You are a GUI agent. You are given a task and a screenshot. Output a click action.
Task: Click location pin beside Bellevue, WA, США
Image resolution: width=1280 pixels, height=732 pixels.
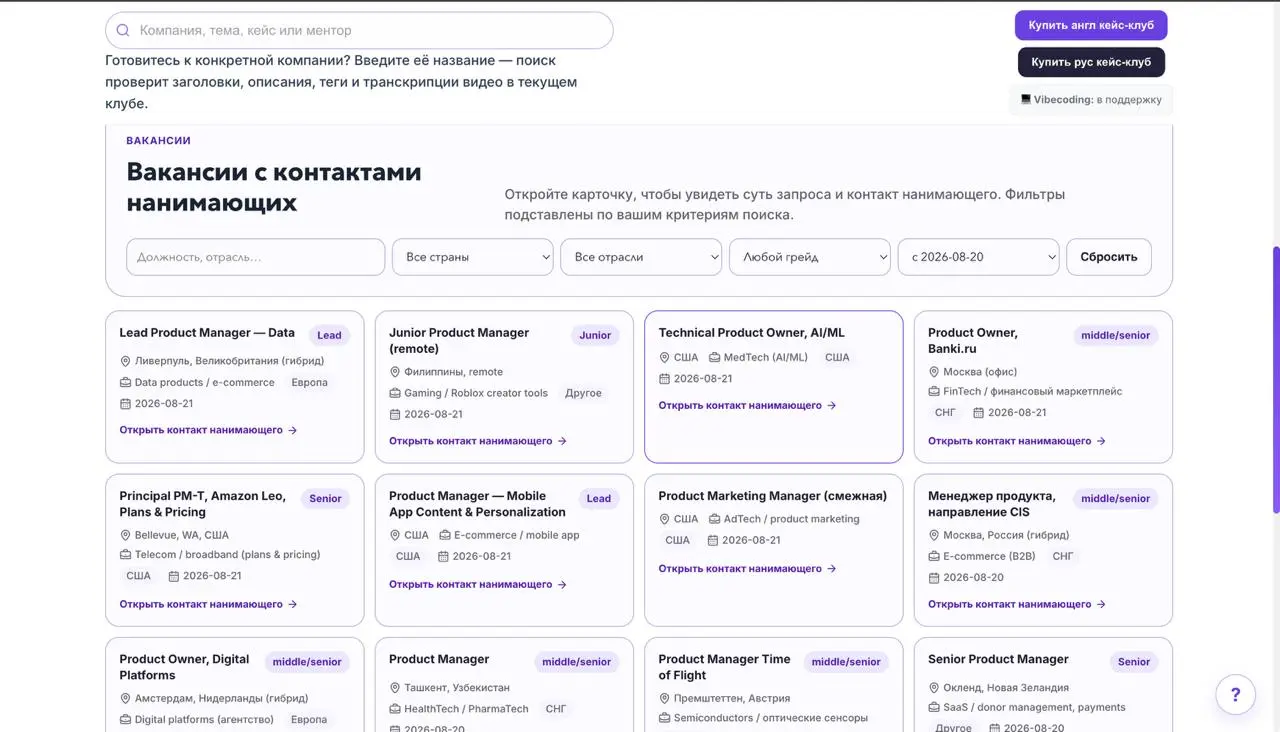[126, 535]
